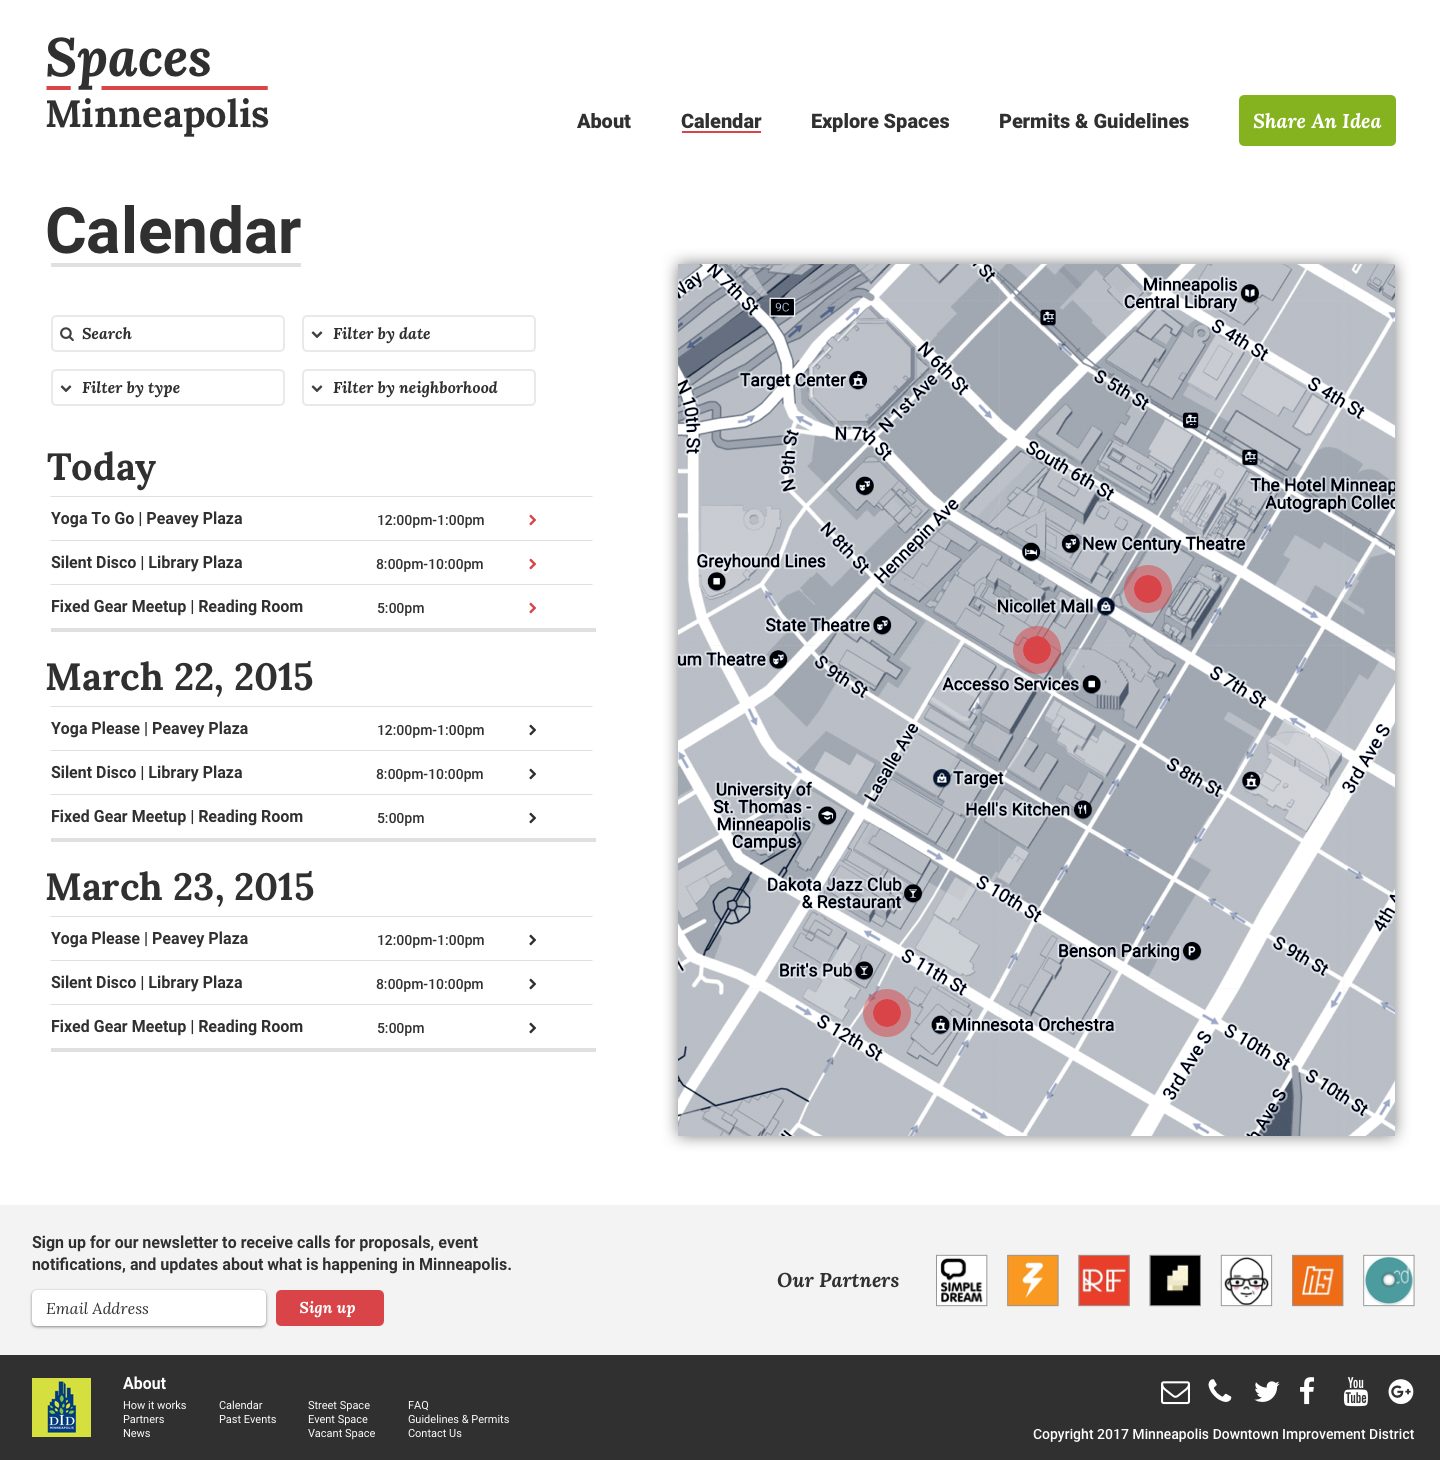Click the Dakota Jazz Club map icon
1440x1460 pixels.
pyautogui.click(x=913, y=893)
